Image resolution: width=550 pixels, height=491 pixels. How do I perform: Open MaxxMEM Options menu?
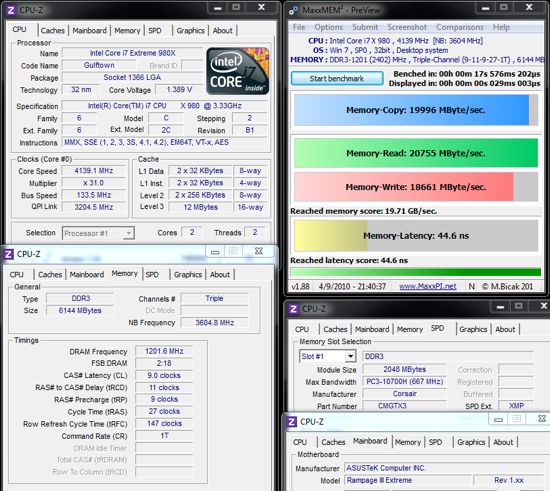pos(329,27)
